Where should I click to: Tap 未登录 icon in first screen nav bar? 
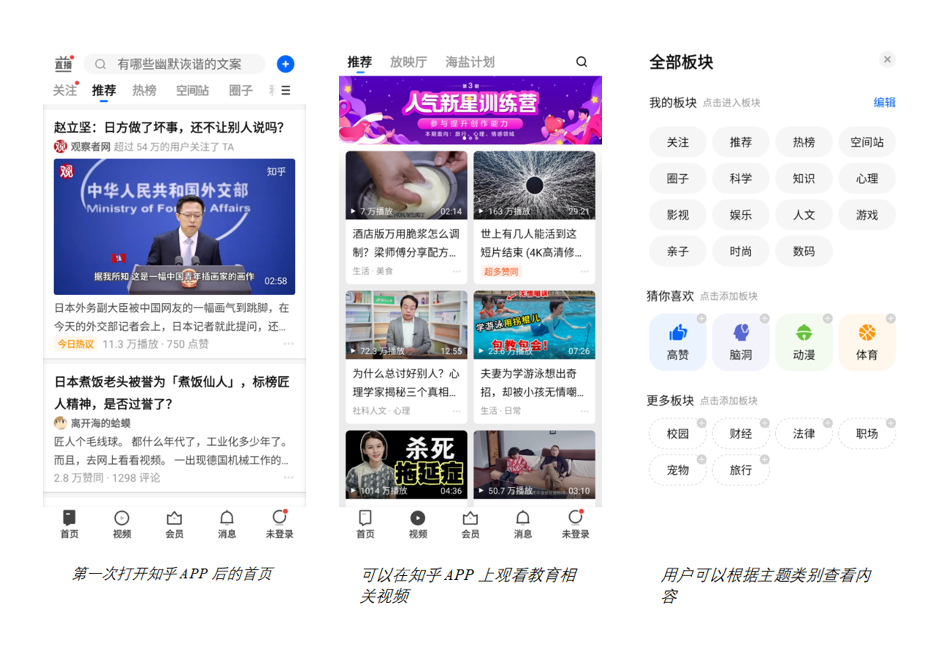279,524
